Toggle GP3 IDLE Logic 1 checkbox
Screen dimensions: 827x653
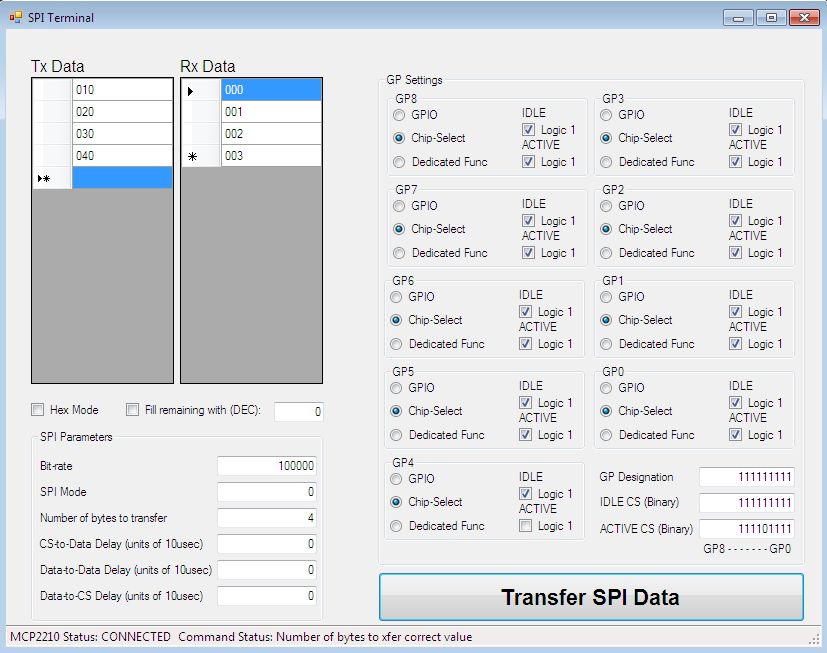coord(735,130)
